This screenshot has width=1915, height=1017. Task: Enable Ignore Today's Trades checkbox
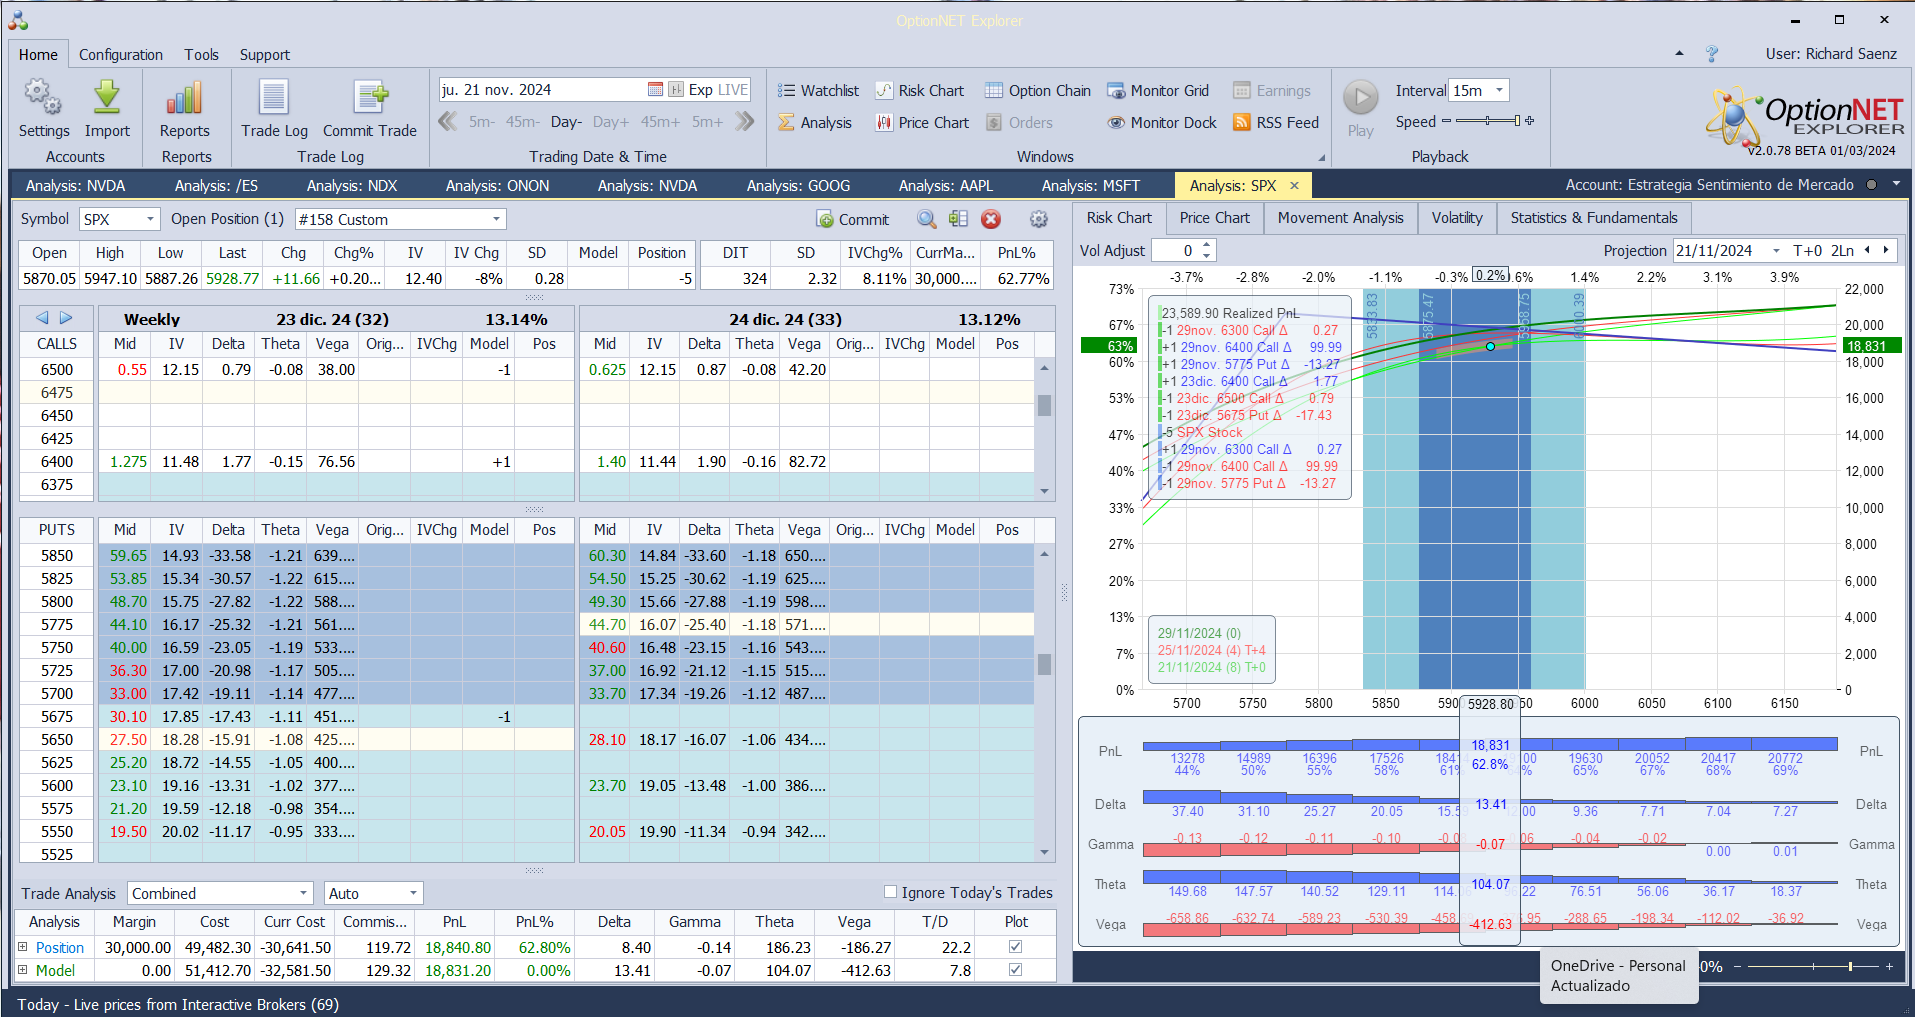point(890,892)
